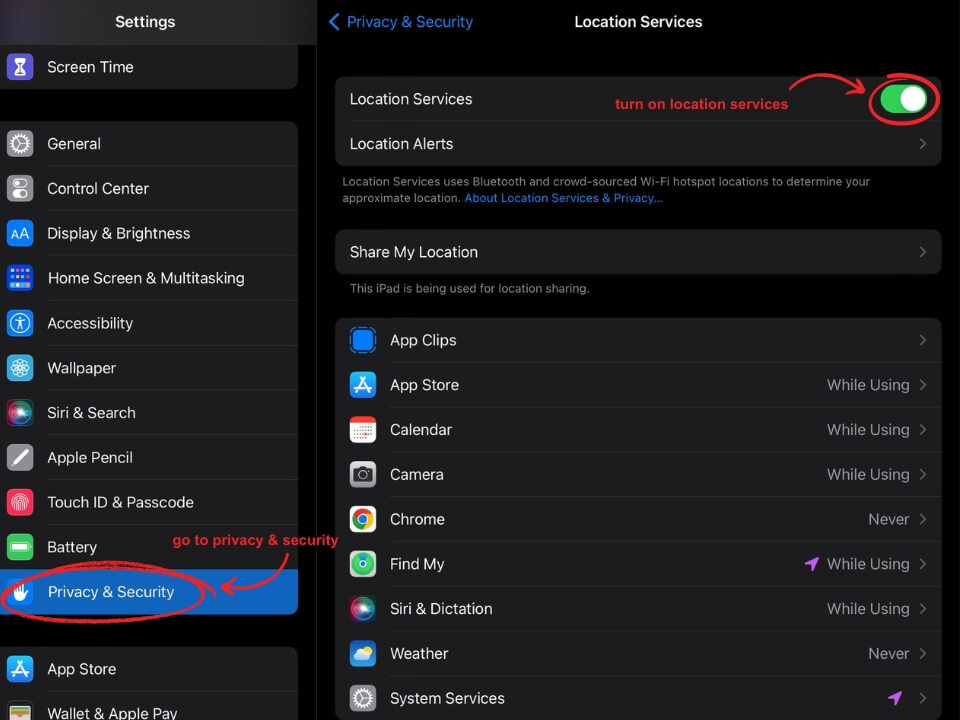960x720 pixels.
Task: Select the Control Center toggles icon
Action: click(20, 189)
